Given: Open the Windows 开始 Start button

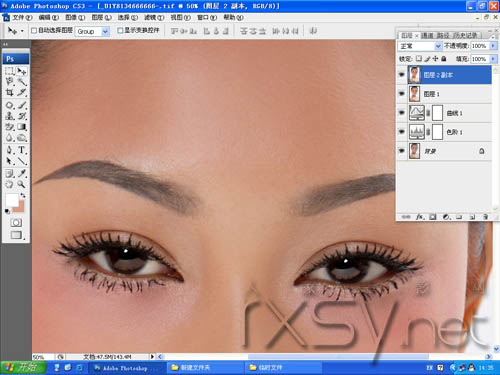Looking at the screenshot, I should click(23, 367).
